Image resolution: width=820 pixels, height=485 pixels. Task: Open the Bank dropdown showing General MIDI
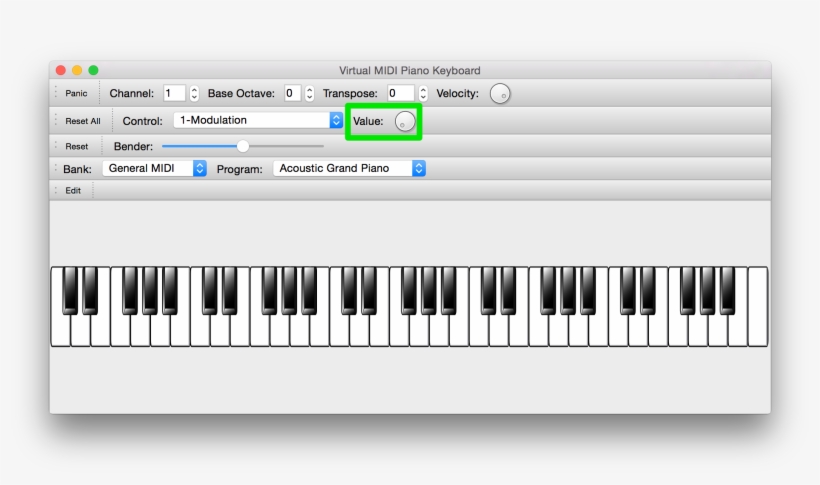[154, 168]
